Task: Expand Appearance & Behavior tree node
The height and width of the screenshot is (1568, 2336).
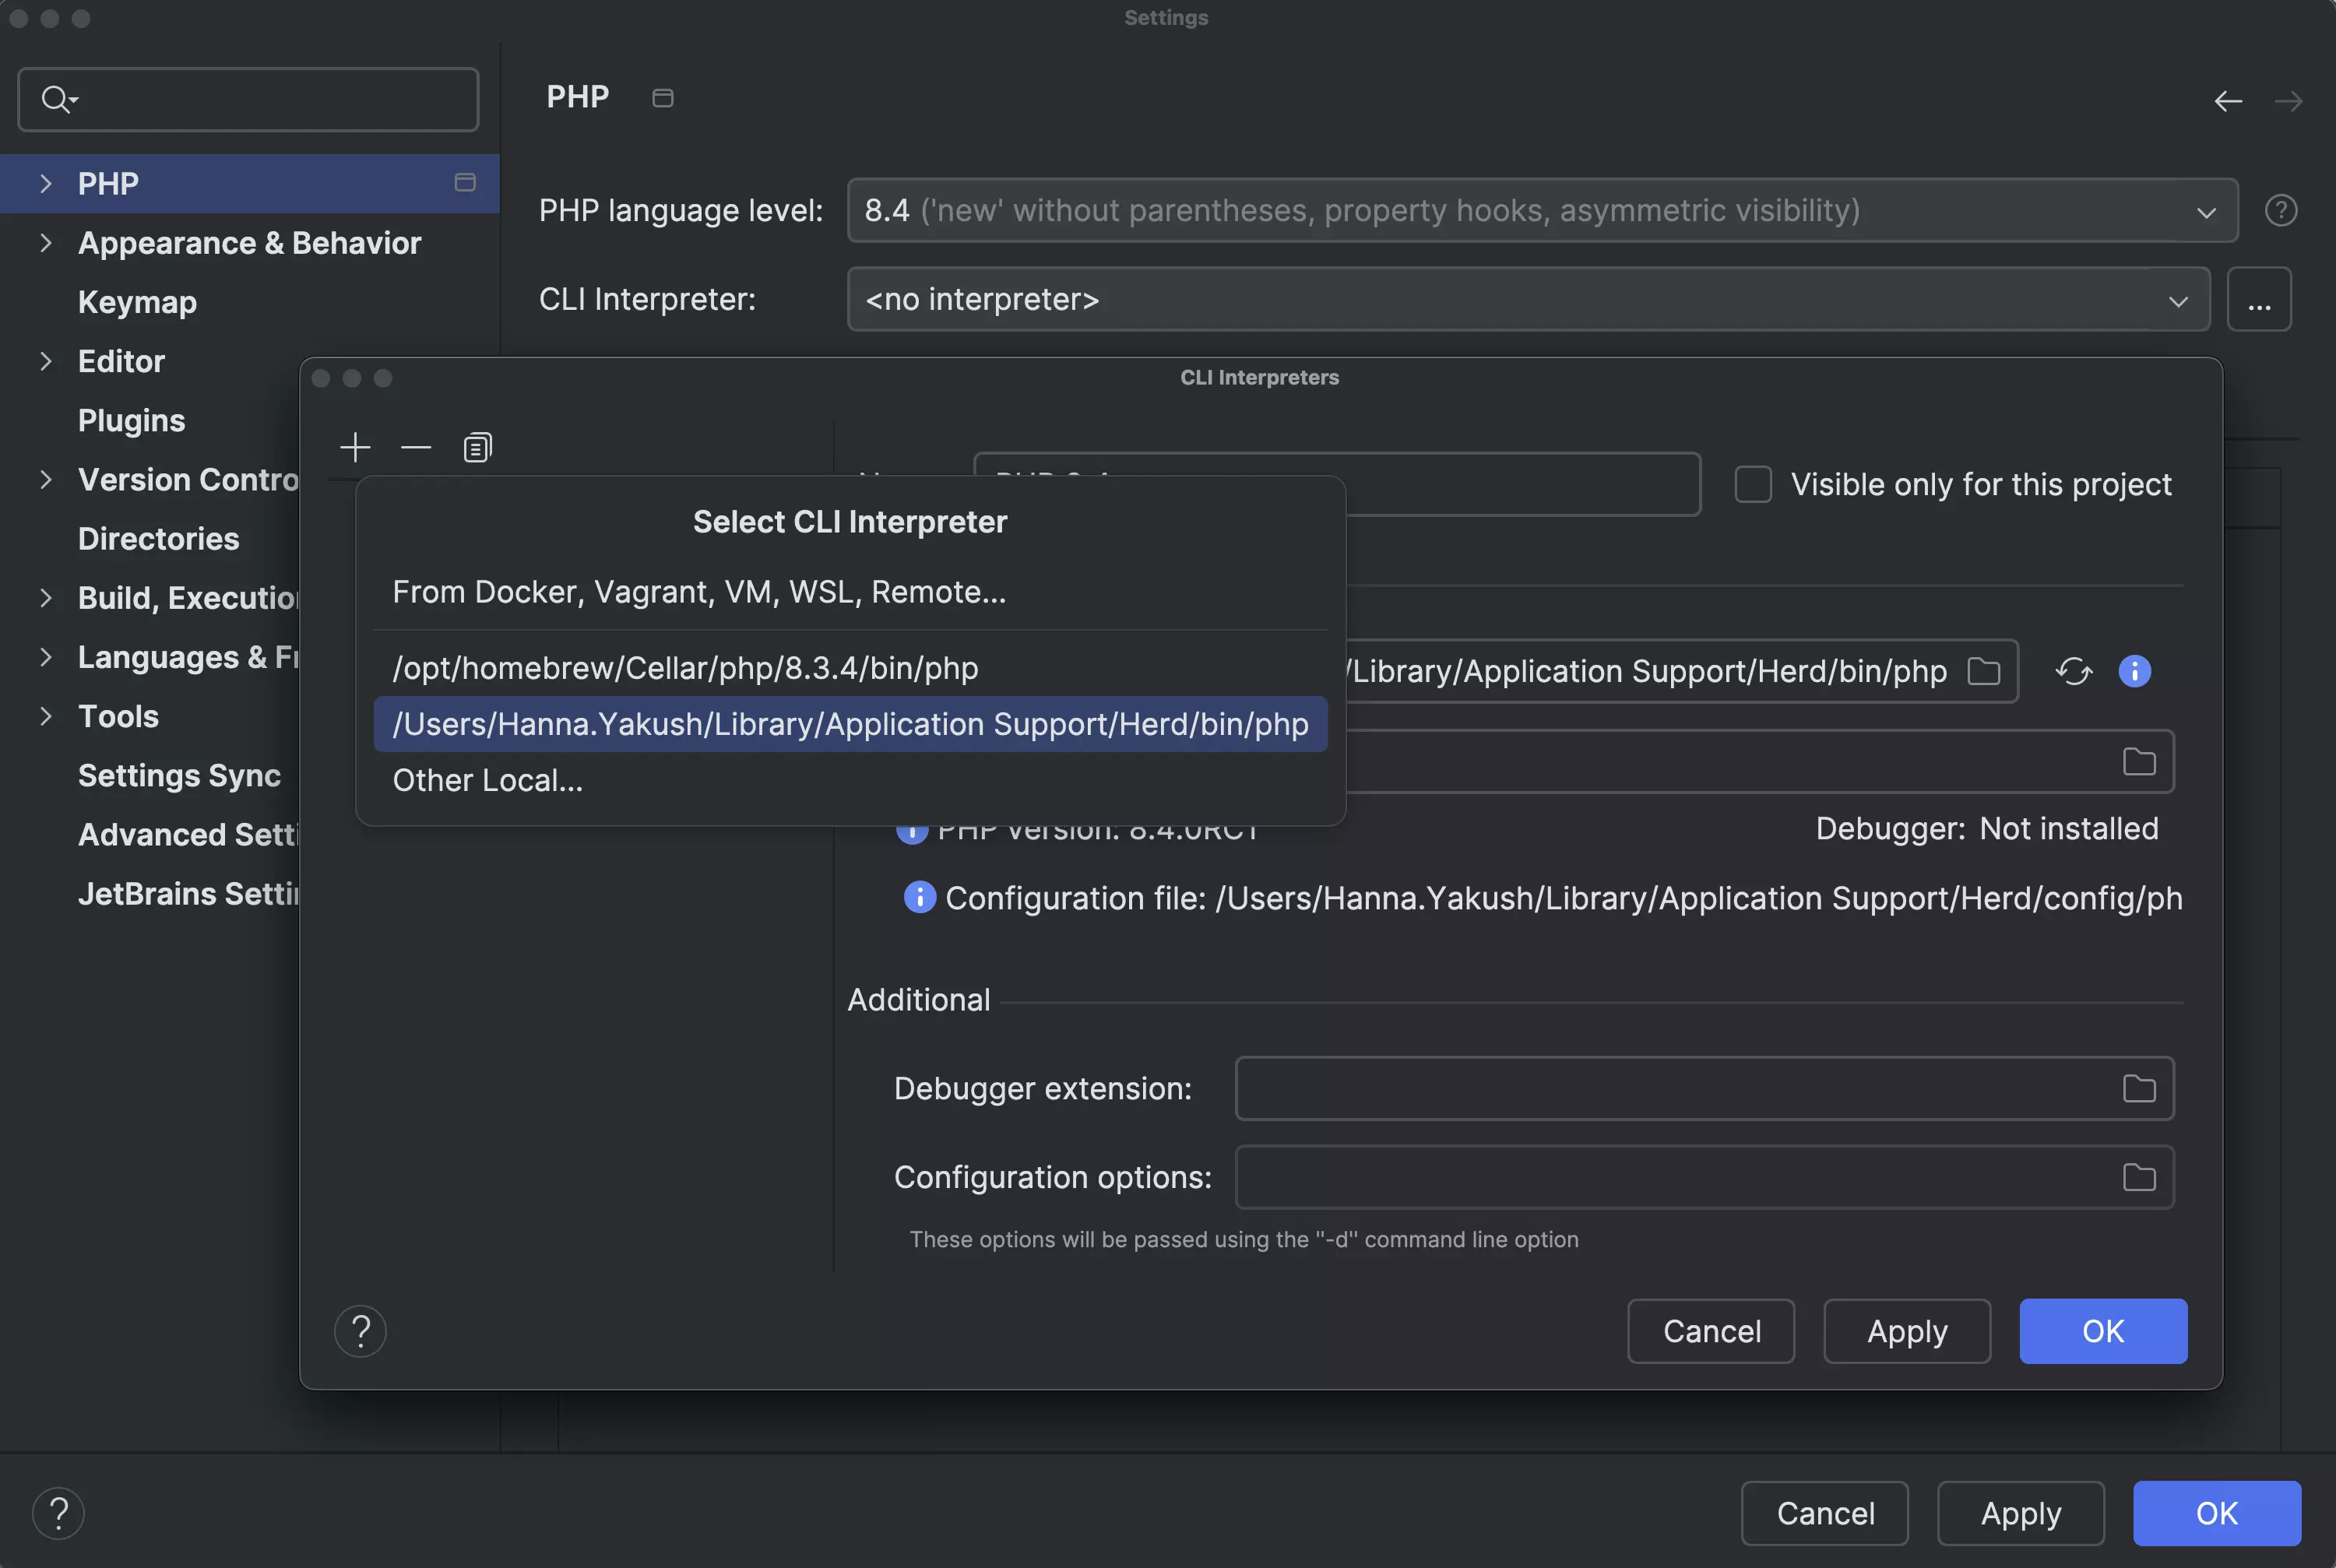Action: pyautogui.click(x=45, y=243)
